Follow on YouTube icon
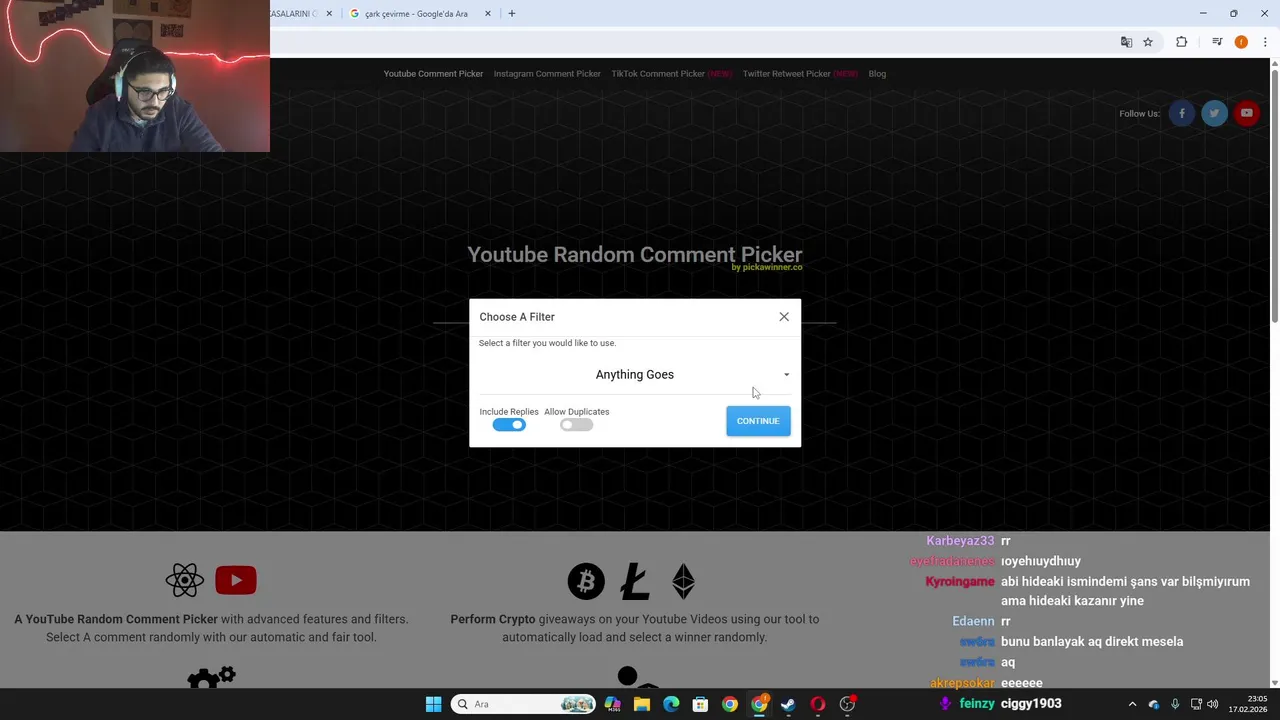The height and width of the screenshot is (720, 1280). [x=1246, y=113]
